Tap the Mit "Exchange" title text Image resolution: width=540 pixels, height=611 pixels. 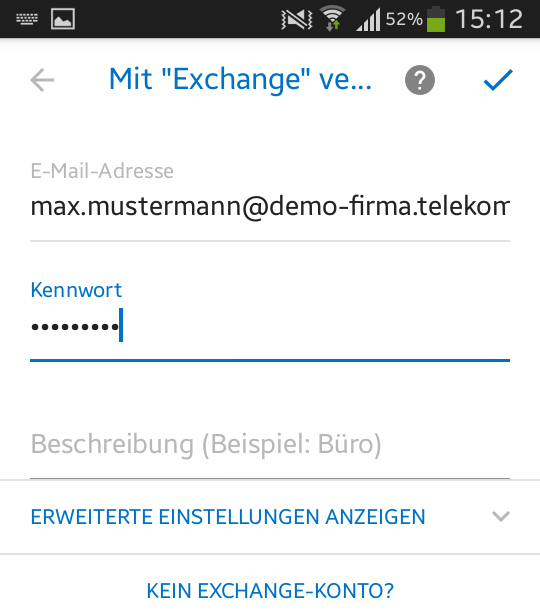click(x=240, y=80)
